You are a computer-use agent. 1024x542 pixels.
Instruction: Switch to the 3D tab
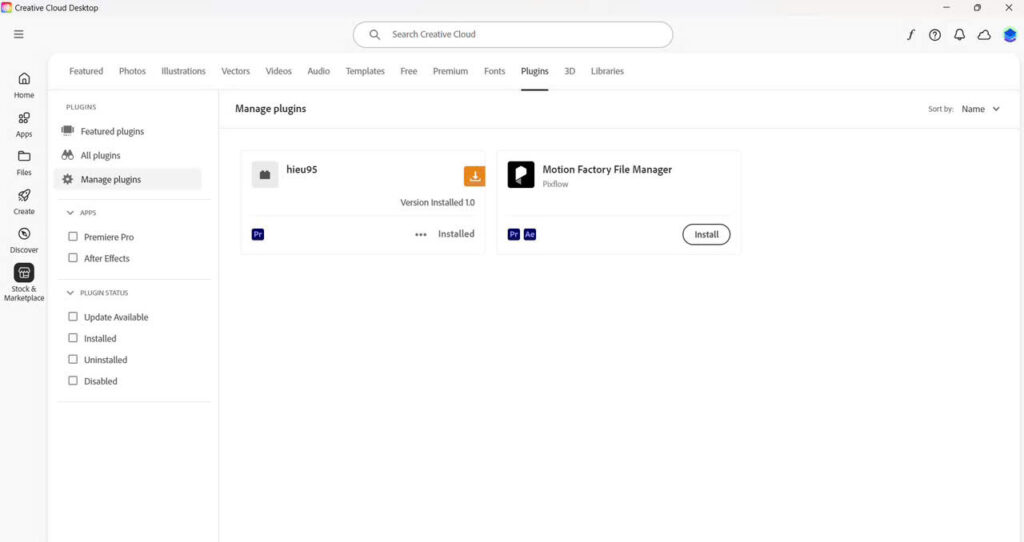(x=570, y=71)
